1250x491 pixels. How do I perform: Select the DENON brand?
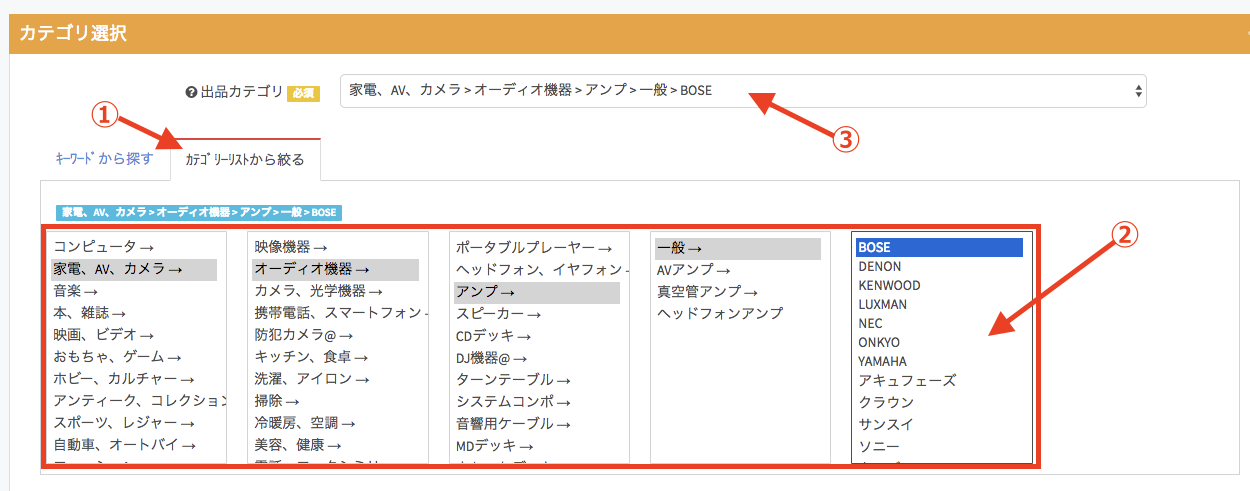click(x=879, y=267)
